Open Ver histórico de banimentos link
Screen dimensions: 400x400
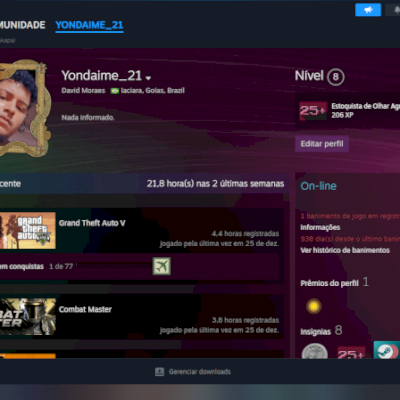click(x=345, y=250)
